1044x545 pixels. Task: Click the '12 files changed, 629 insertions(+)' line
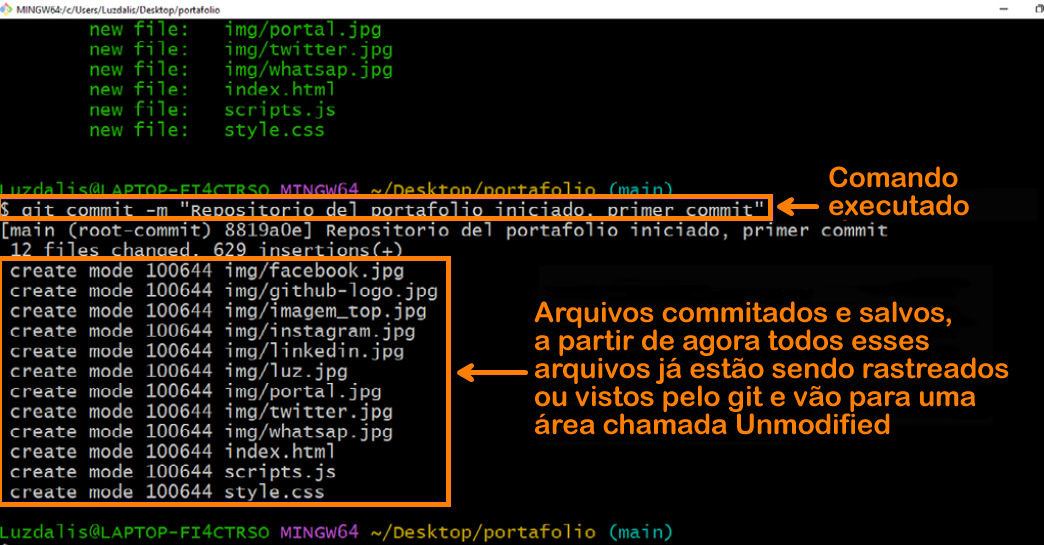pyautogui.click(x=206, y=250)
